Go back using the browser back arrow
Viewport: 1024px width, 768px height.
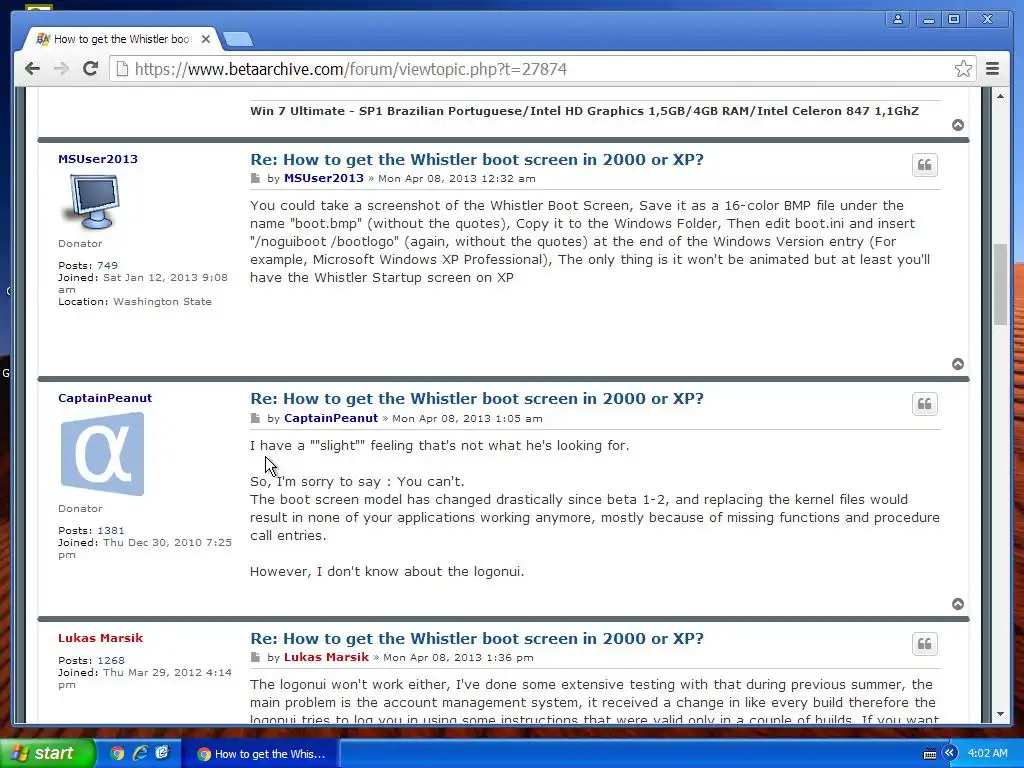(32, 69)
